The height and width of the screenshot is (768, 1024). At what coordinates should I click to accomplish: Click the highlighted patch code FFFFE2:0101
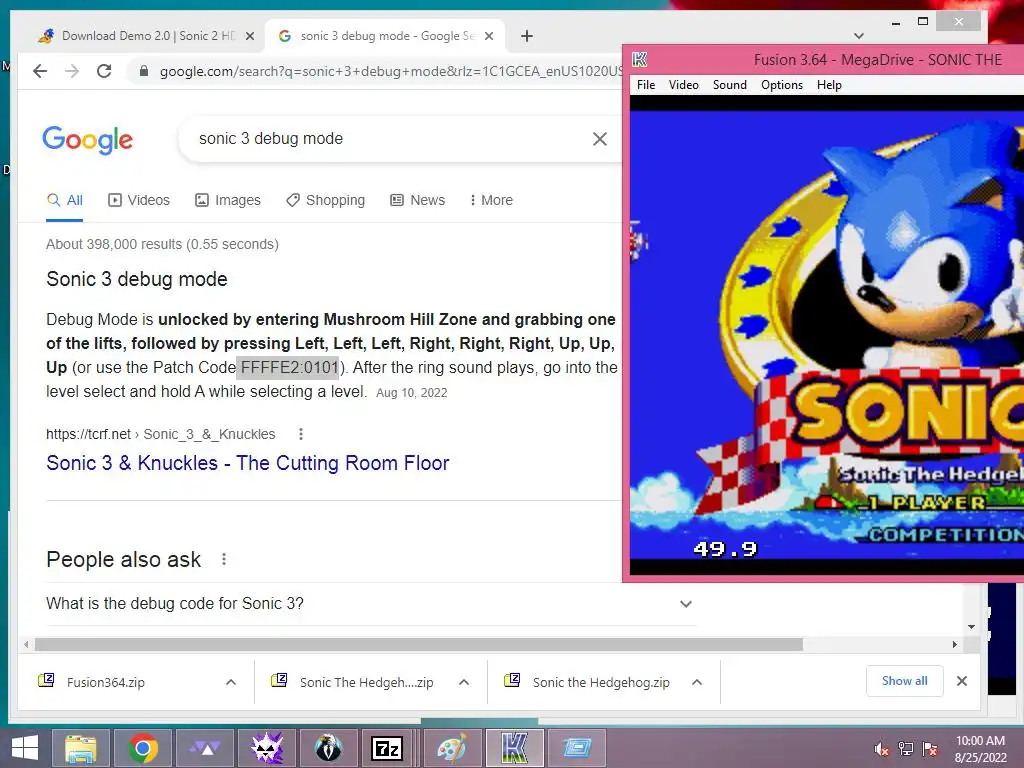click(x=288, y=368)
